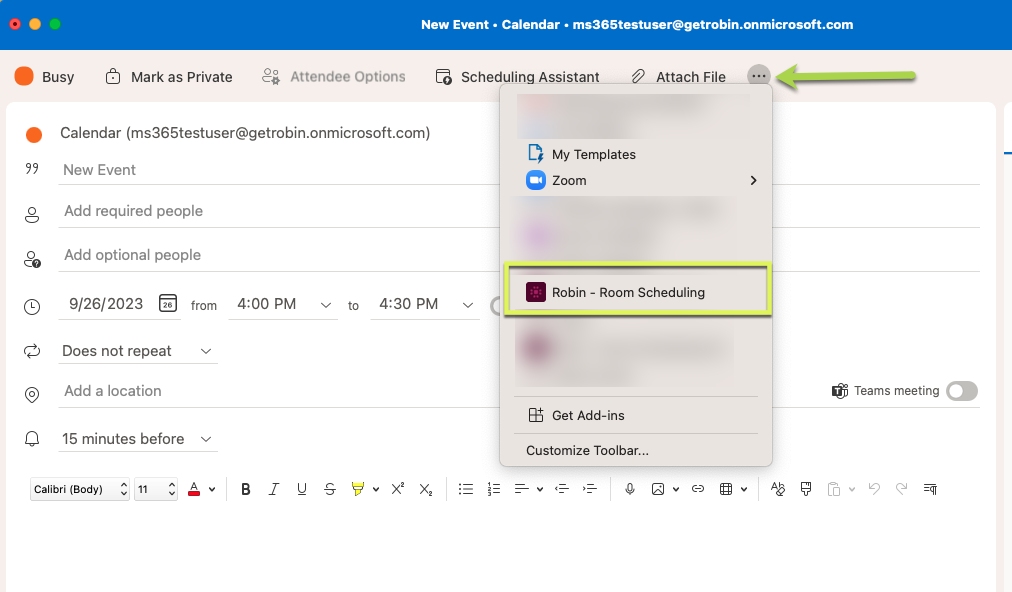Image resolution: width=1012 pixels, height=592 pixels.
Task: Insert a numbered list
Action: pyautogui.click(x=494, y=489)
